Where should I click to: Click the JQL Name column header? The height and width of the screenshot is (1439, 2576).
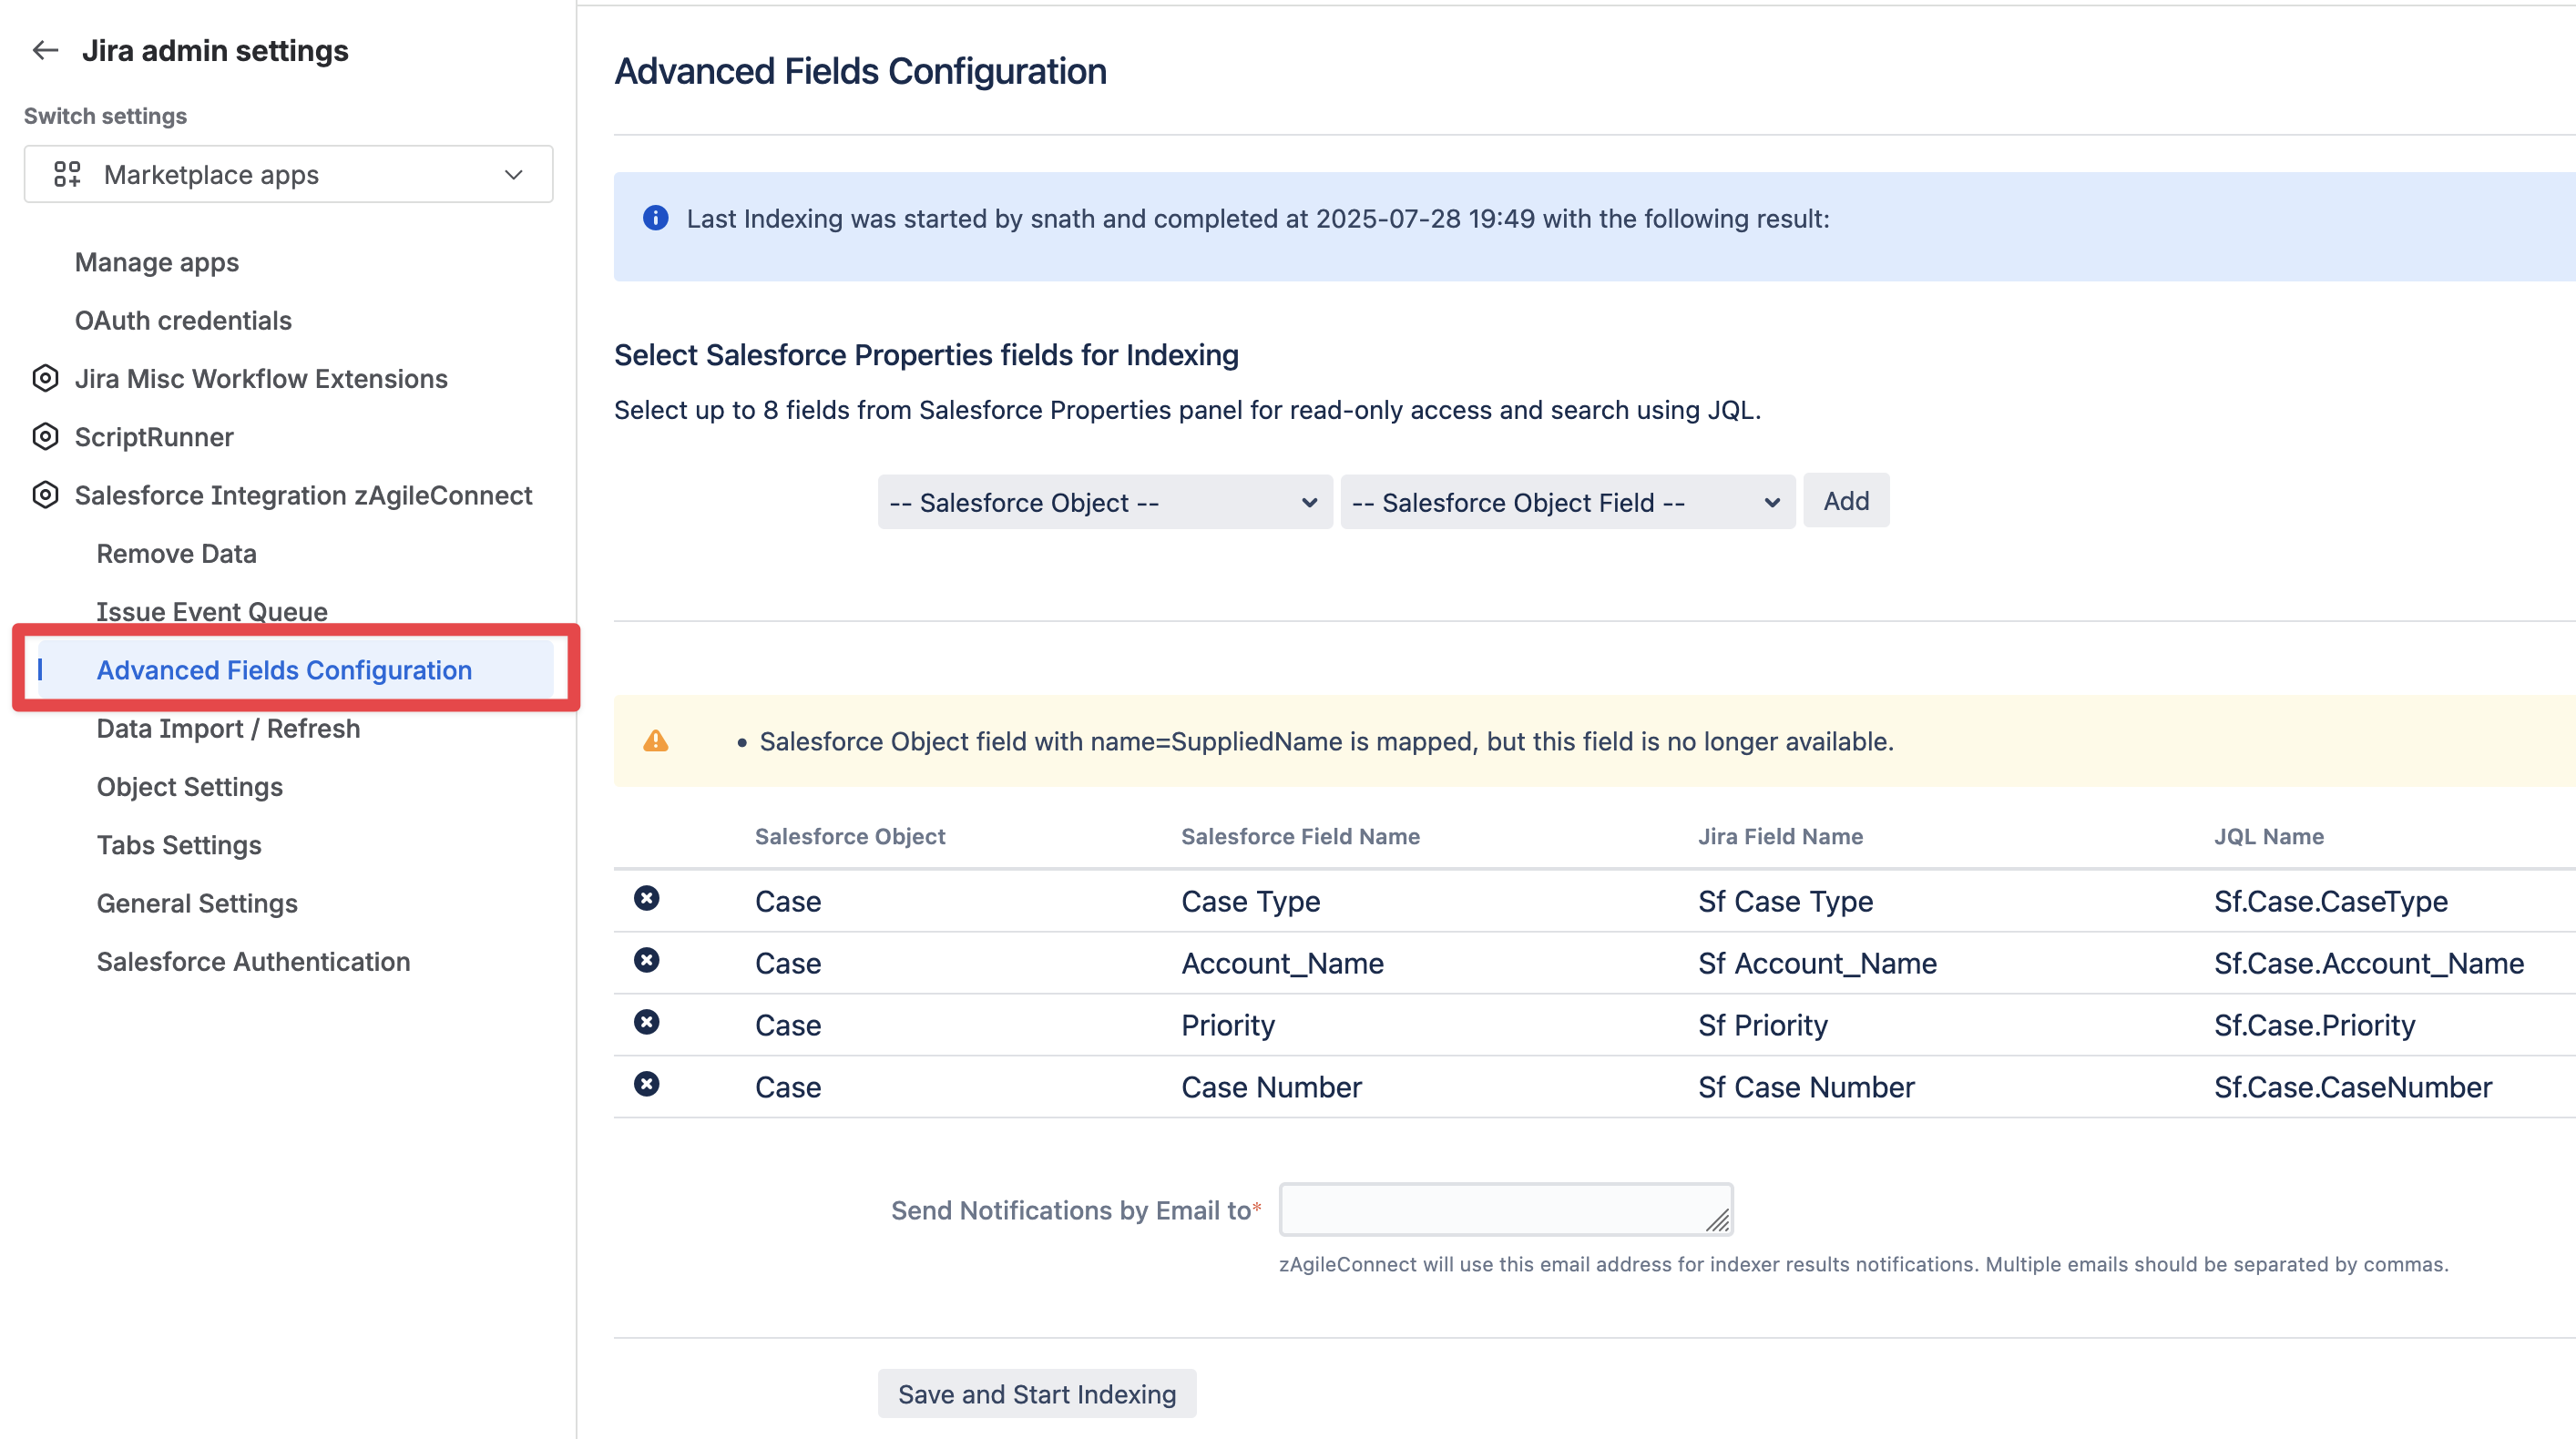point(2268,836)
